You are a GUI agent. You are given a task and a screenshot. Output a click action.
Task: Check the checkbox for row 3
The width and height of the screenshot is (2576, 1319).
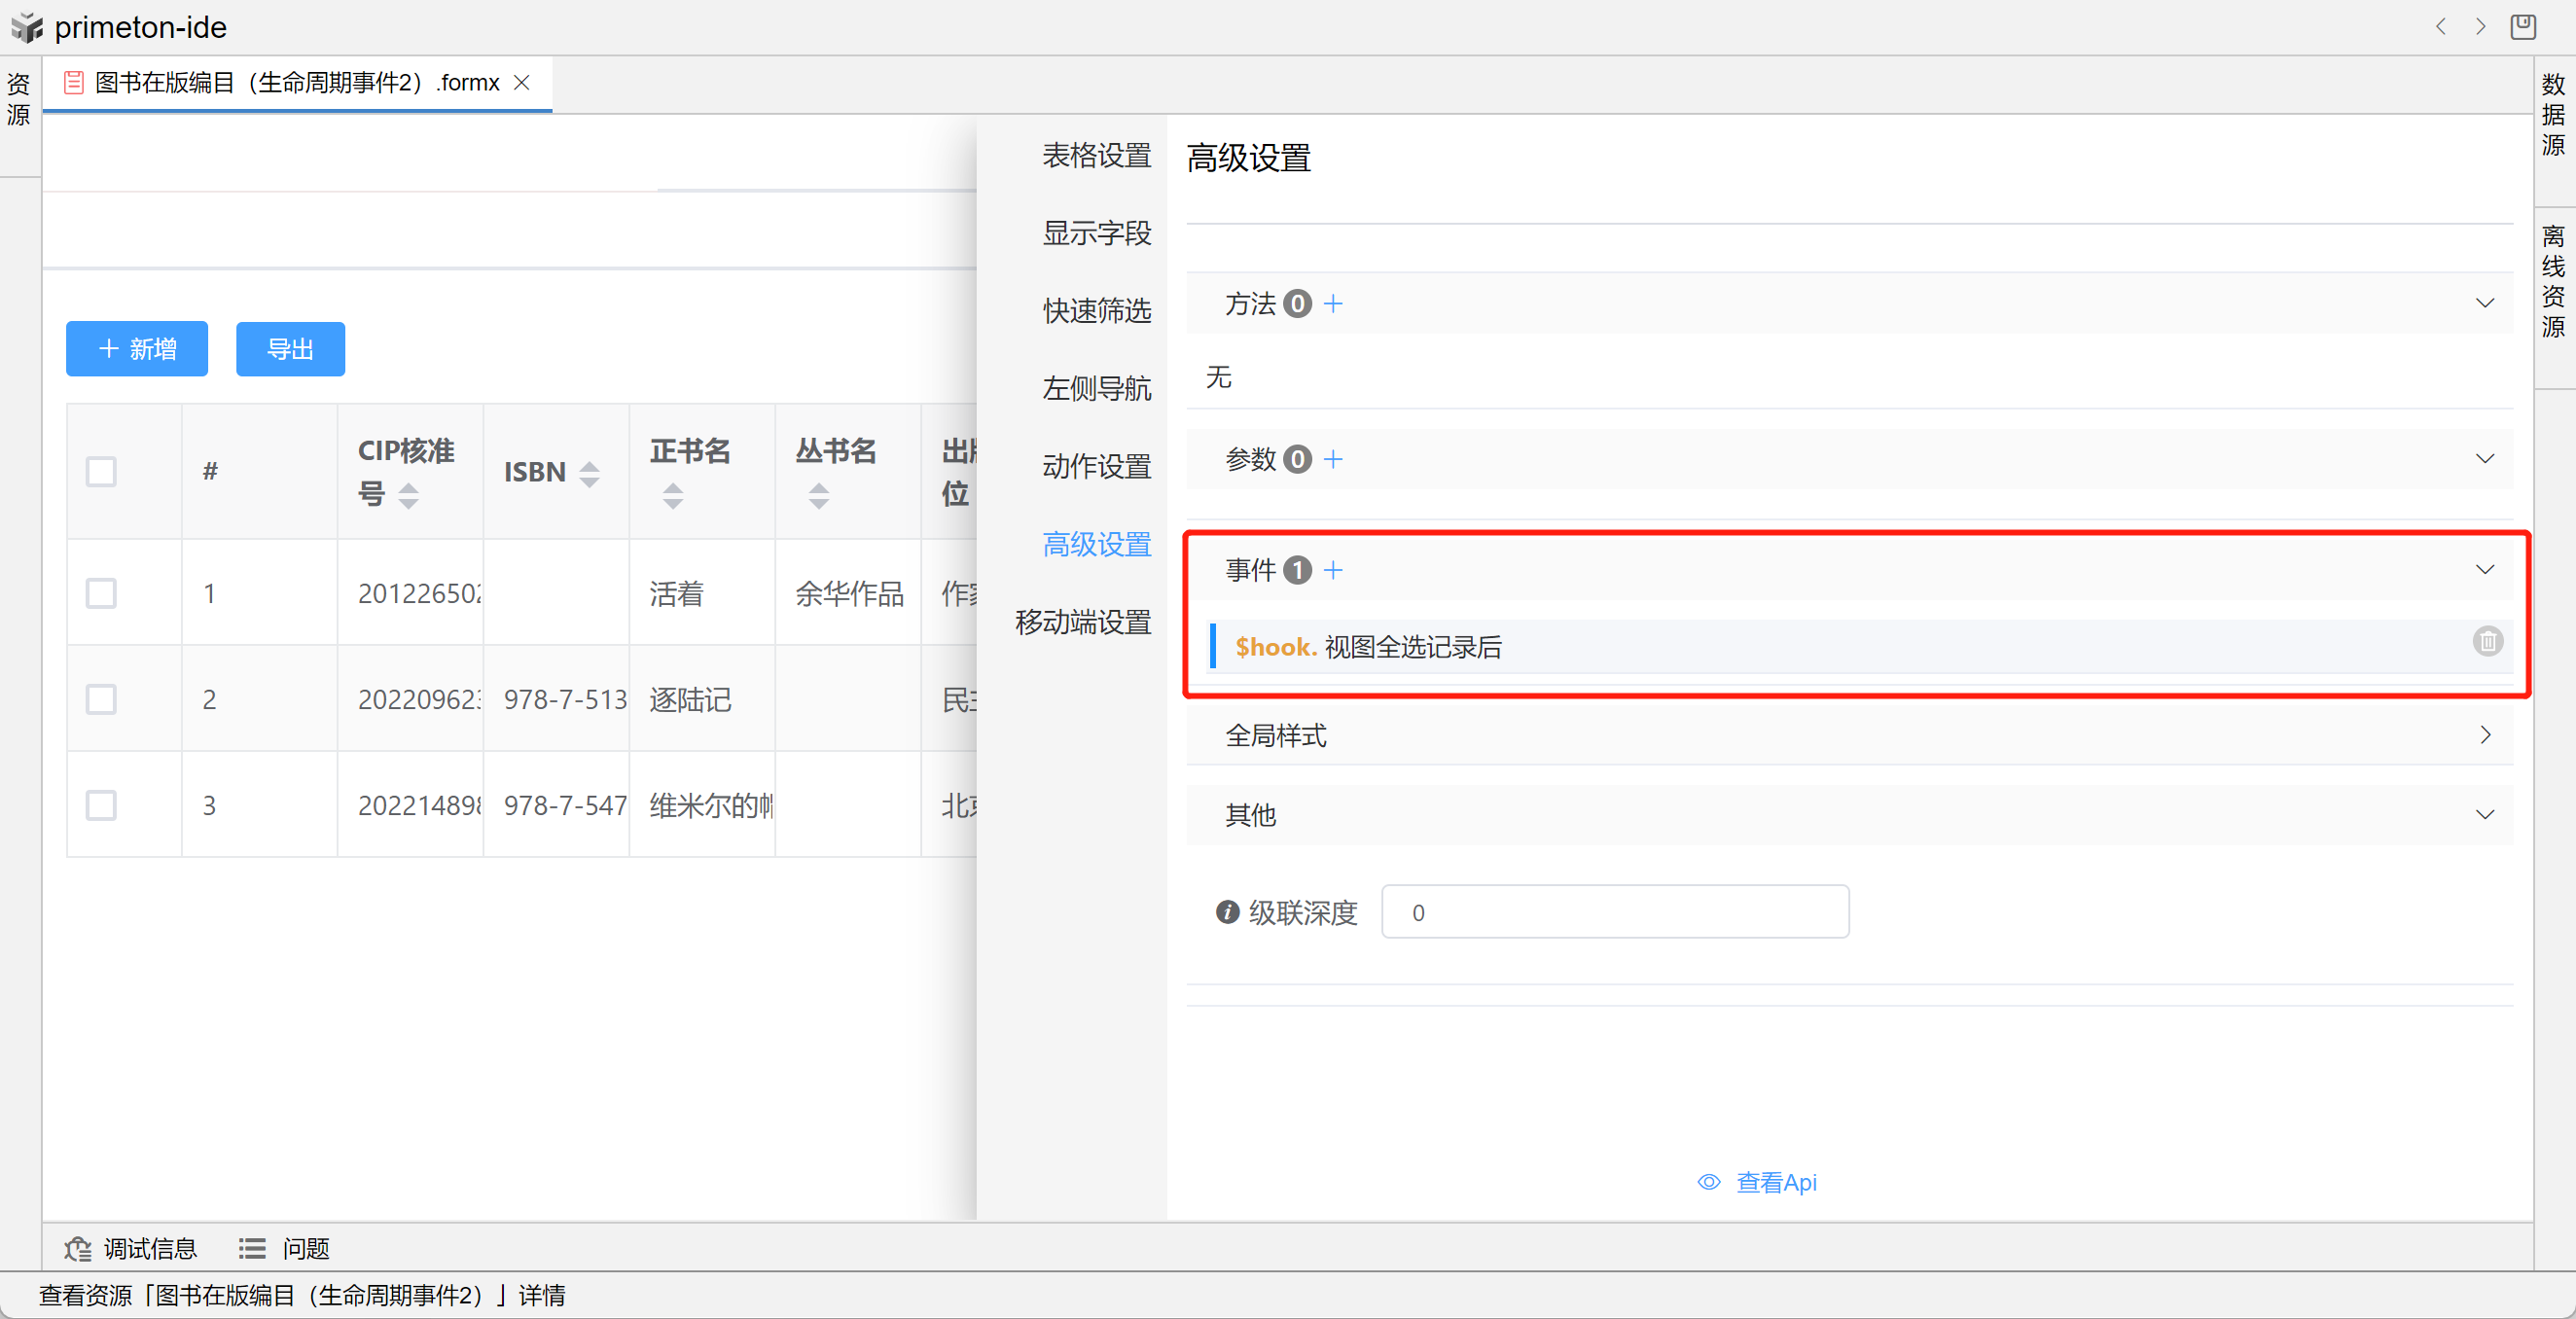tap(101, 805)
